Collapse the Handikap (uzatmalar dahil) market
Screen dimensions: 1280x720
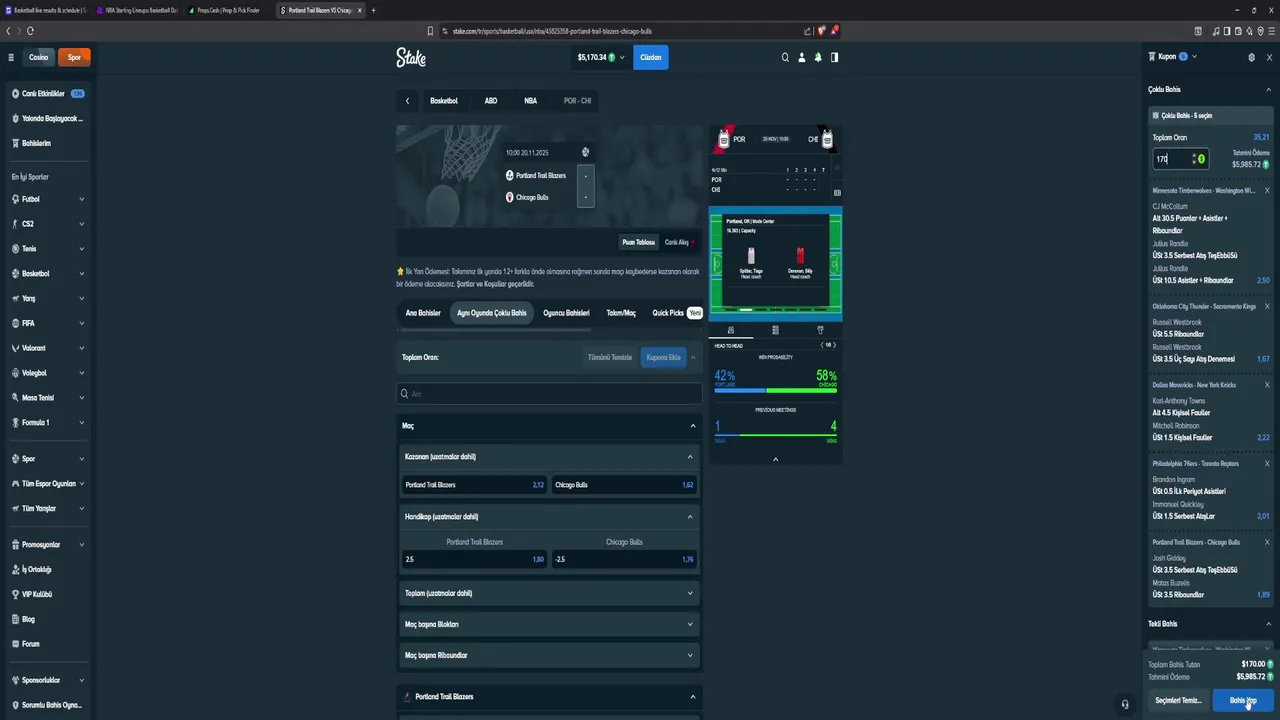coord(549,517)
